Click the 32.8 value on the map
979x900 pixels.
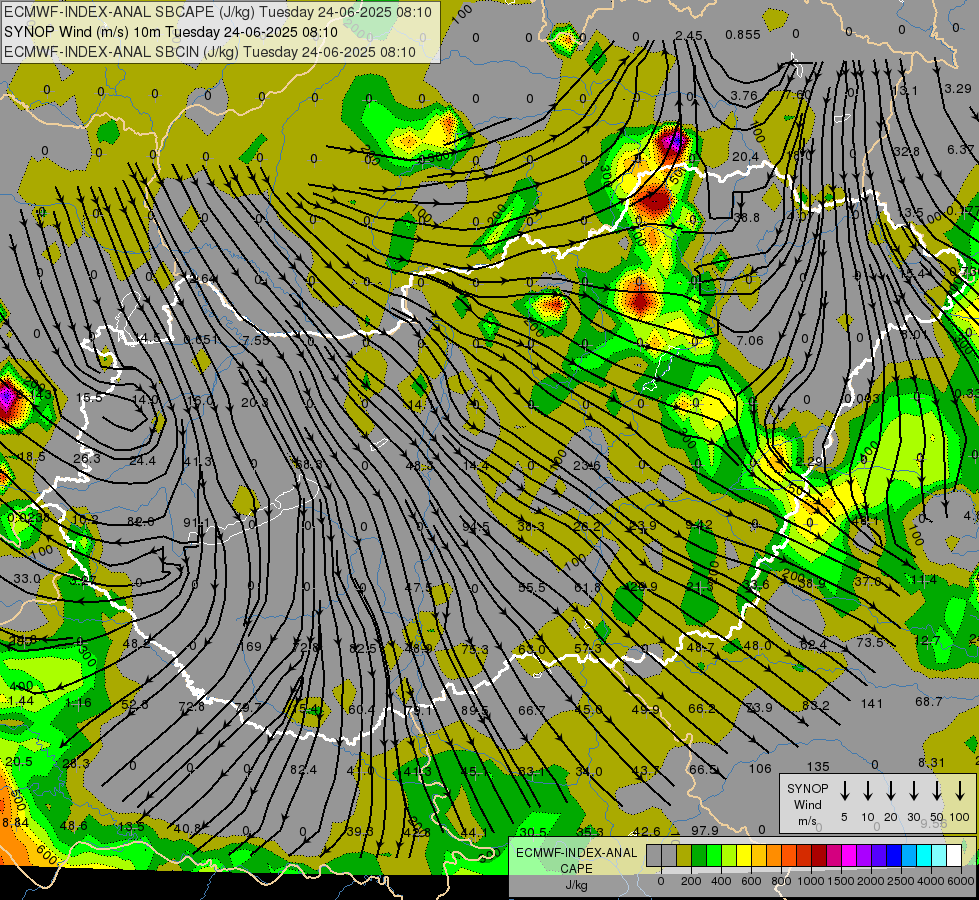(907, 151)
